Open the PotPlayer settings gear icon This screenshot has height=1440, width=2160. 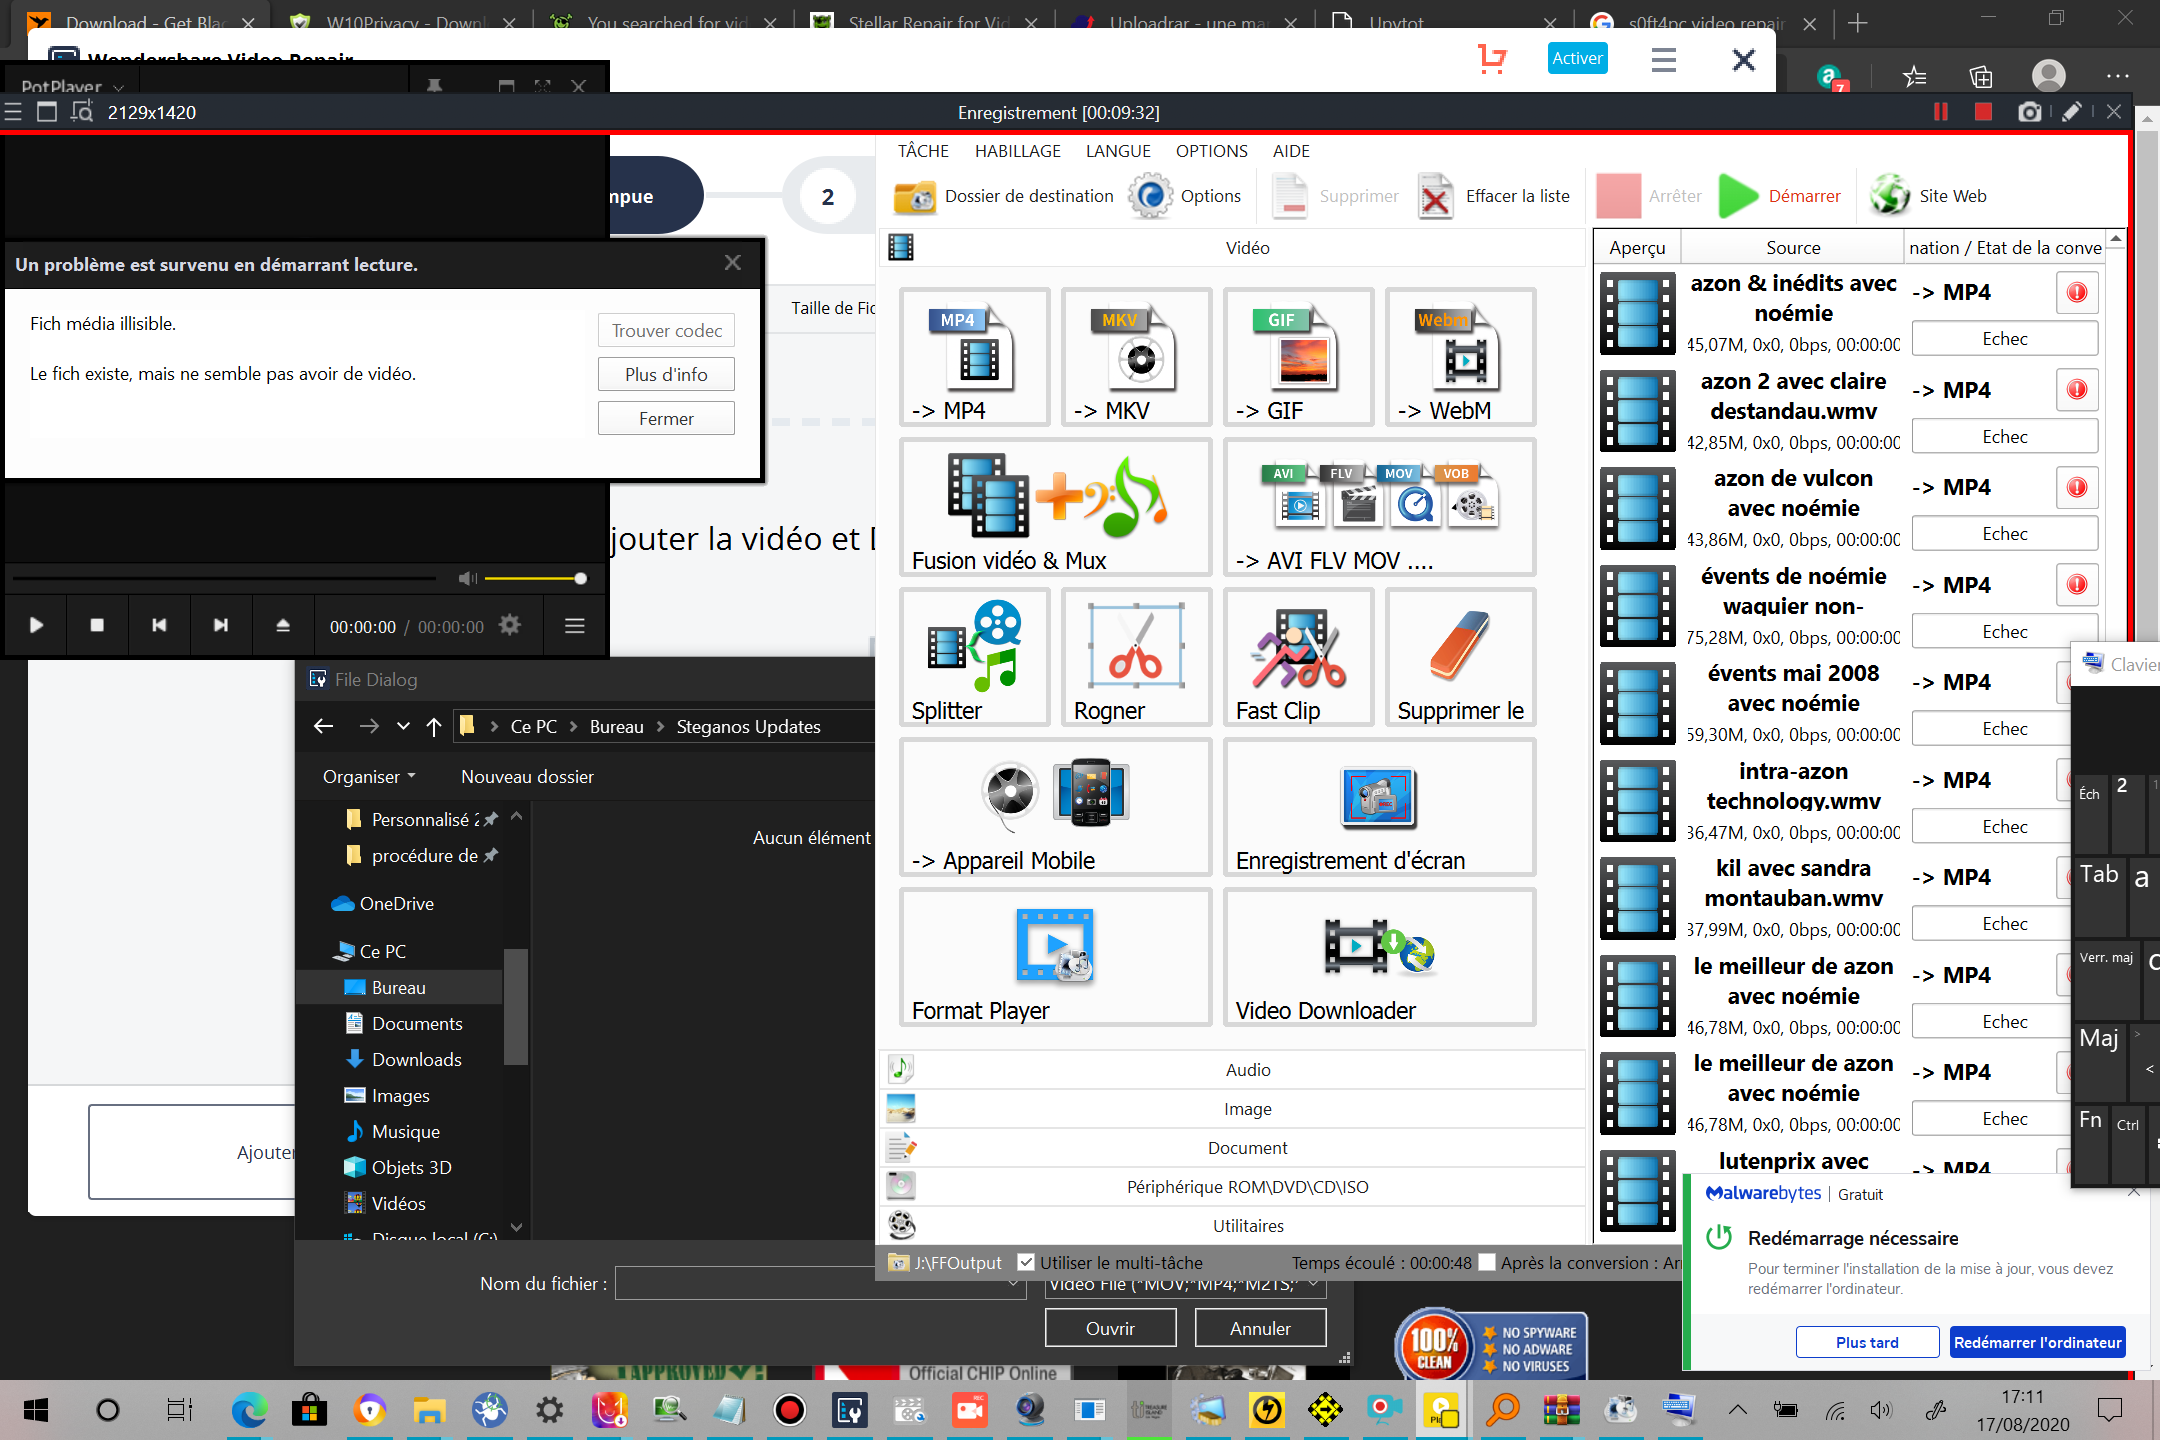coord(510,625)
